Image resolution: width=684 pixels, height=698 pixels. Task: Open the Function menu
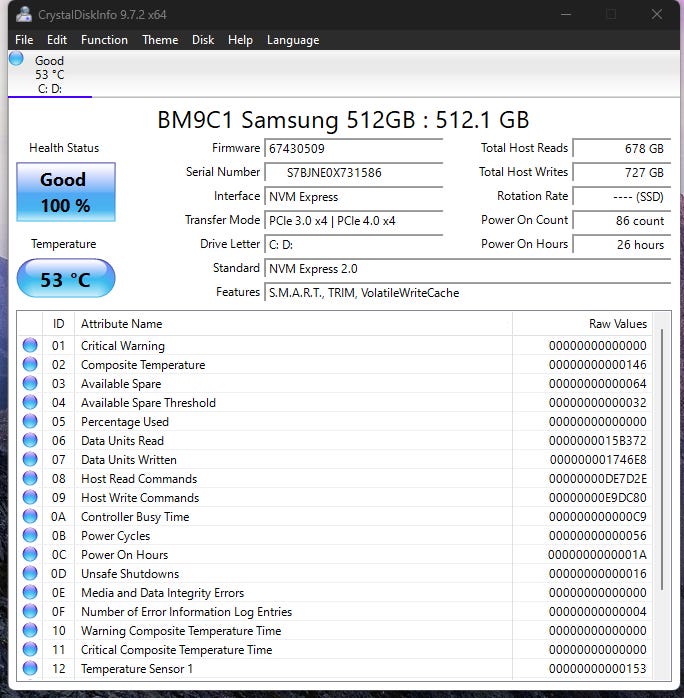tap(104, 40)
